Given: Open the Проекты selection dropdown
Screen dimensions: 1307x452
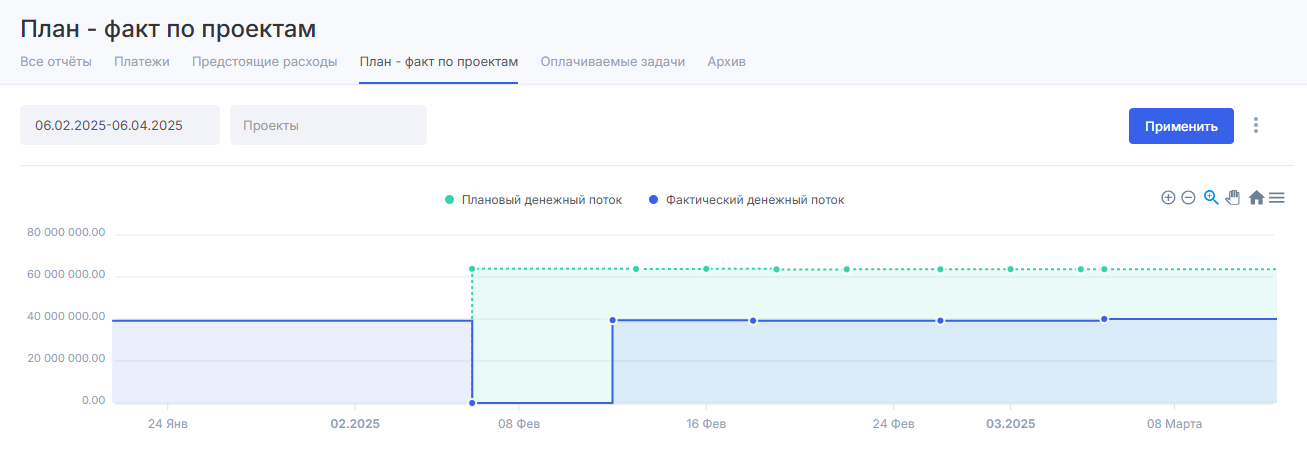Looking at the screenshot, I should click(328, 125).
